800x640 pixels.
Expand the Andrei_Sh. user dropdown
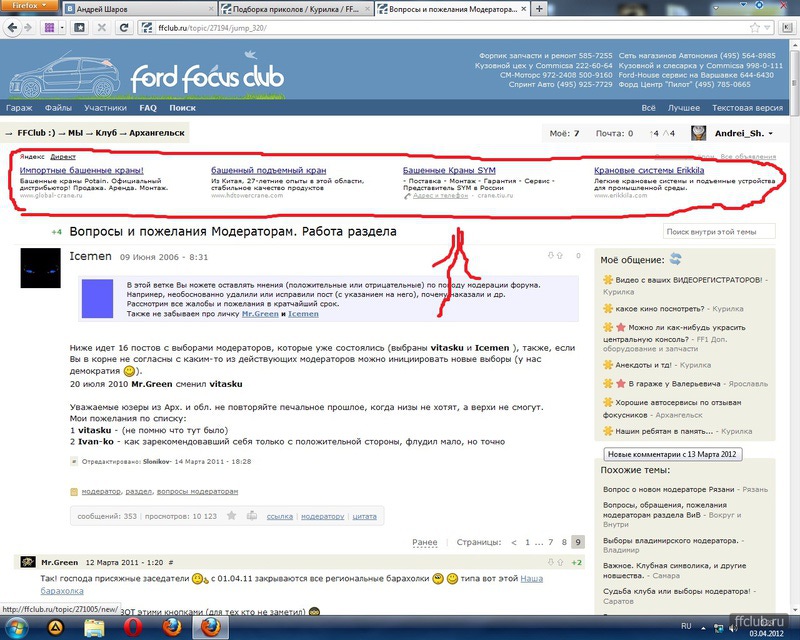[x=770, y=134]
